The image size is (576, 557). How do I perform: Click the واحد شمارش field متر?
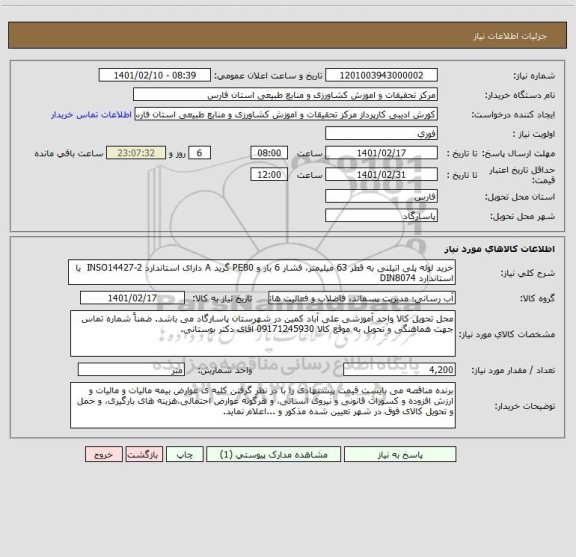coord(131,370)
